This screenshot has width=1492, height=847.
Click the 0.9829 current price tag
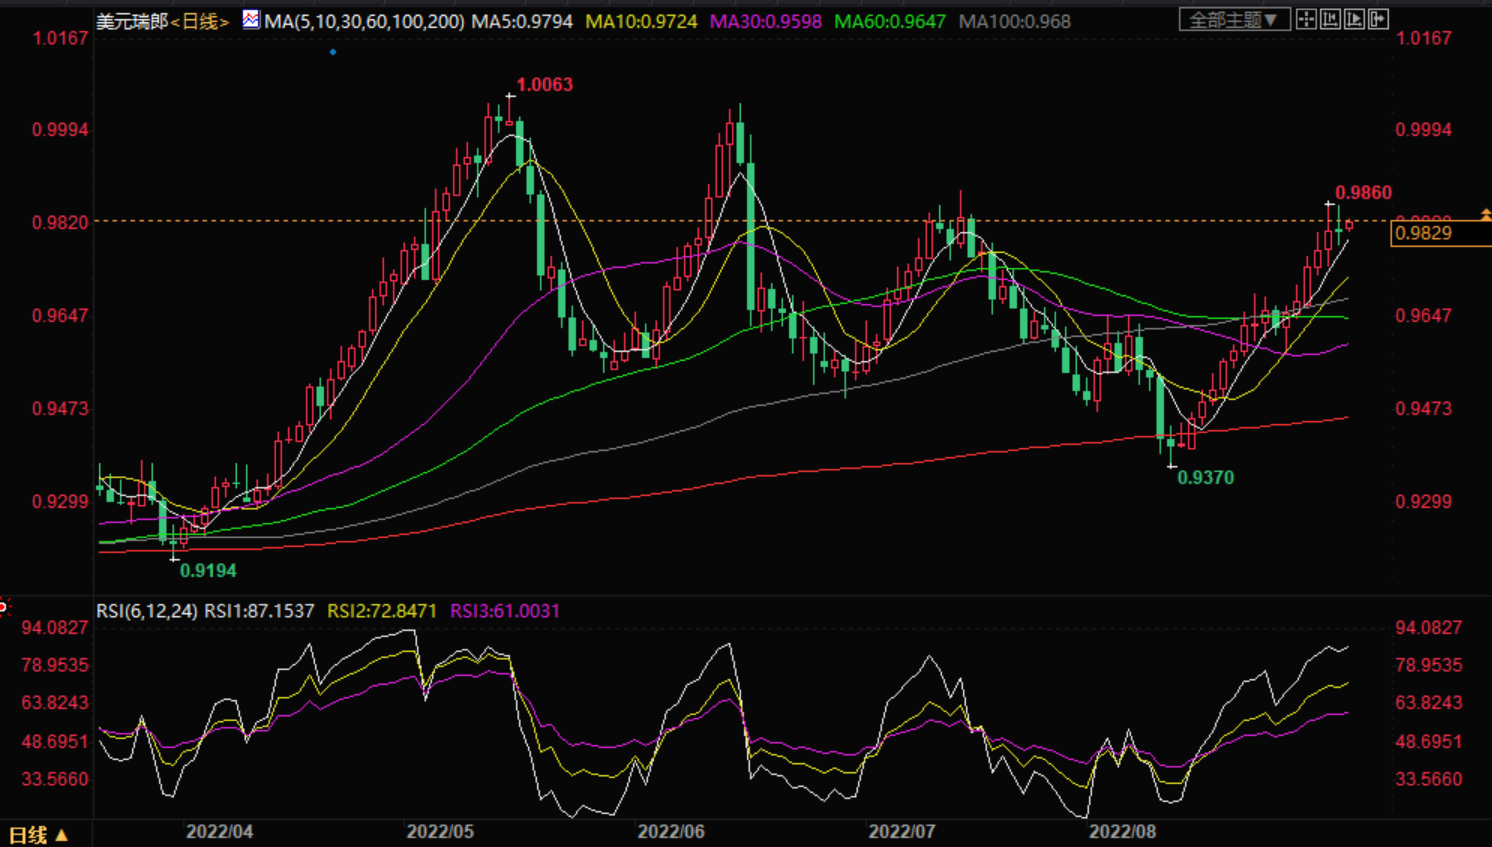tap(1424, 233)
